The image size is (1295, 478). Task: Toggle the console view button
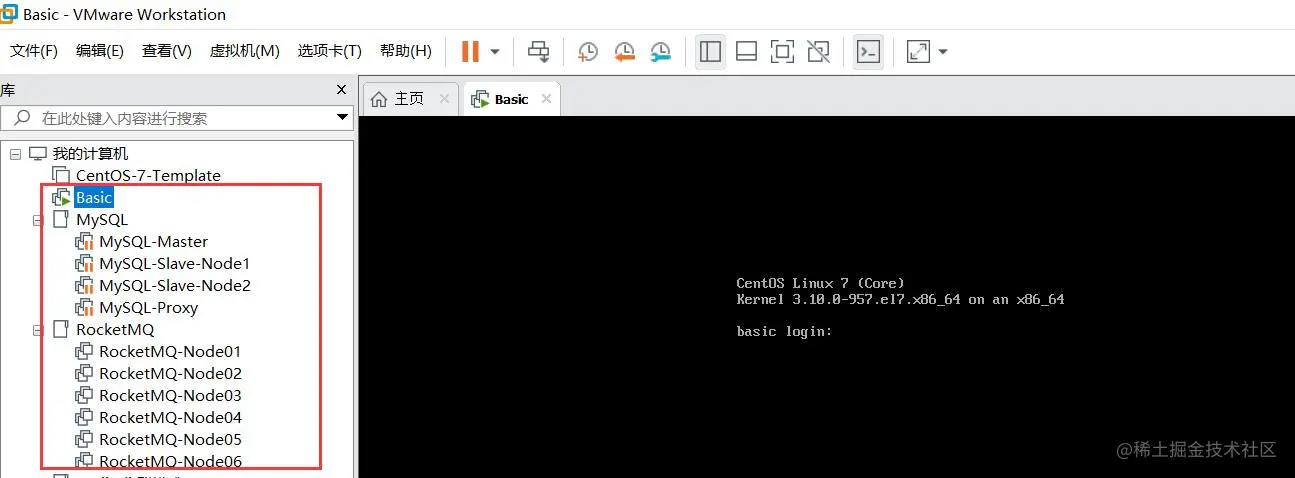pyautogui.click(x=868, y=51)
